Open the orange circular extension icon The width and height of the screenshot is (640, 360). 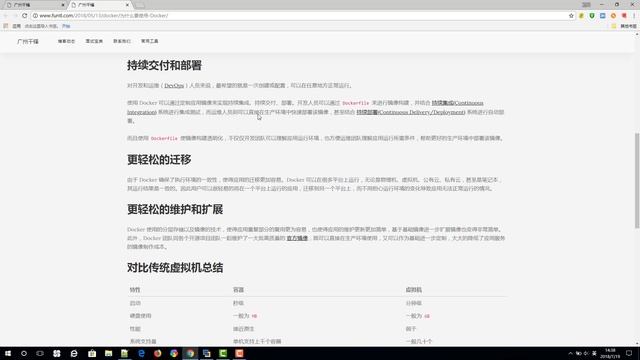(x=613, y=16)
